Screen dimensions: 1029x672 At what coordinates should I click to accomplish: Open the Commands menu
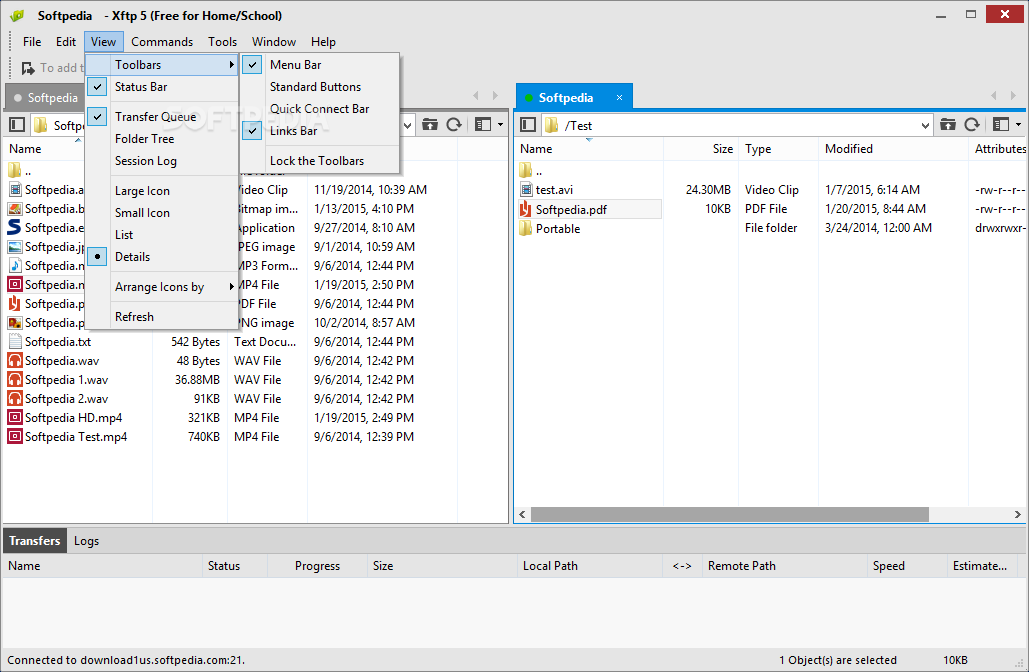(162, 41)
